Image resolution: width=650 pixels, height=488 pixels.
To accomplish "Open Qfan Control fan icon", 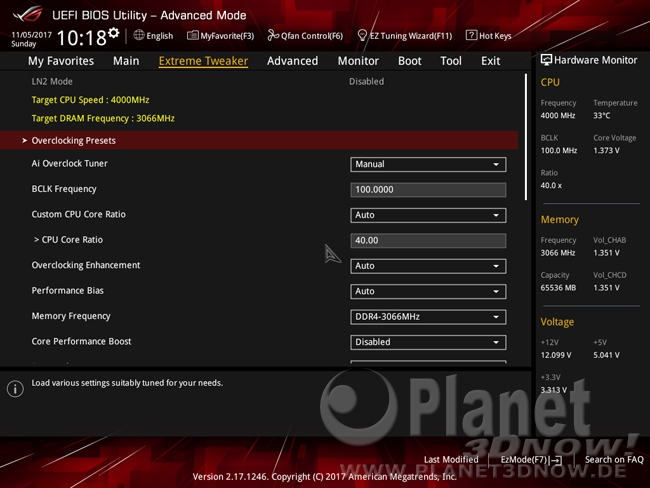I will pyautogui.click(x=273, y=36).
